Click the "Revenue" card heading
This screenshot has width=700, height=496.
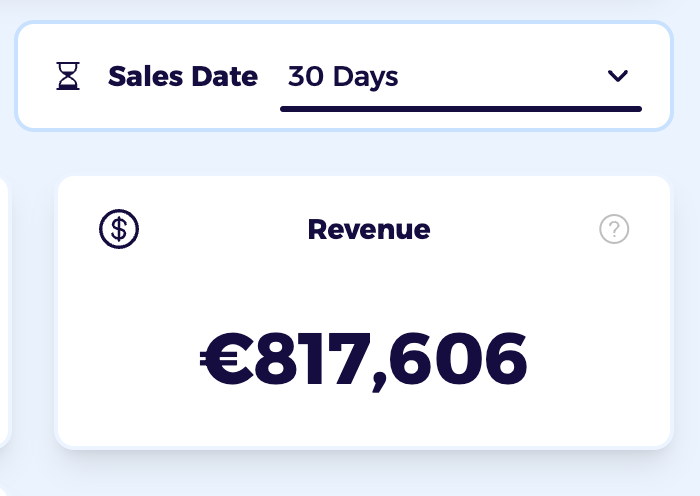369,229
